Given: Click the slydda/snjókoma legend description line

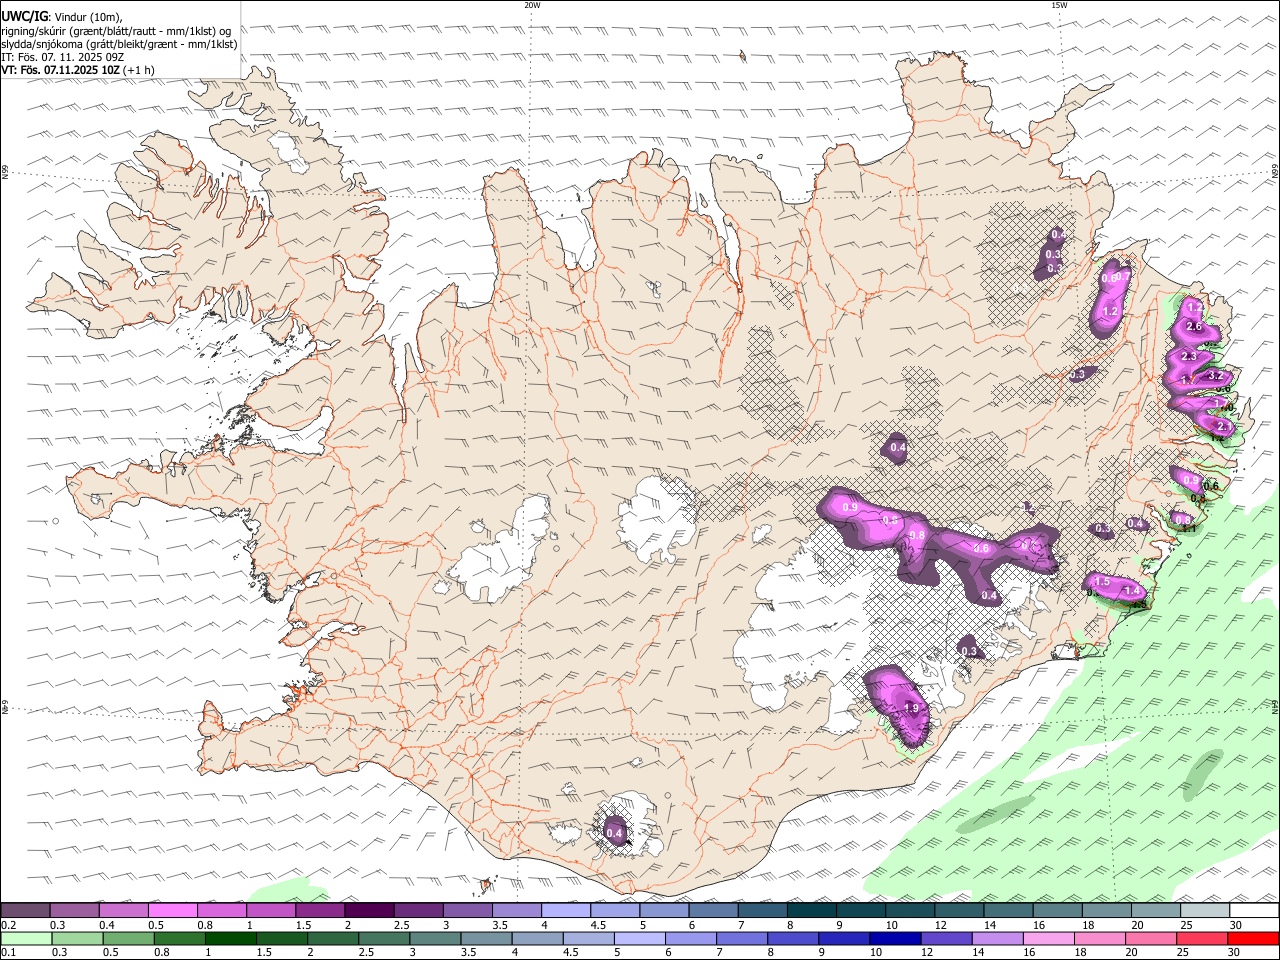Looking at the screenshot, I should click(x=119, y=44).
